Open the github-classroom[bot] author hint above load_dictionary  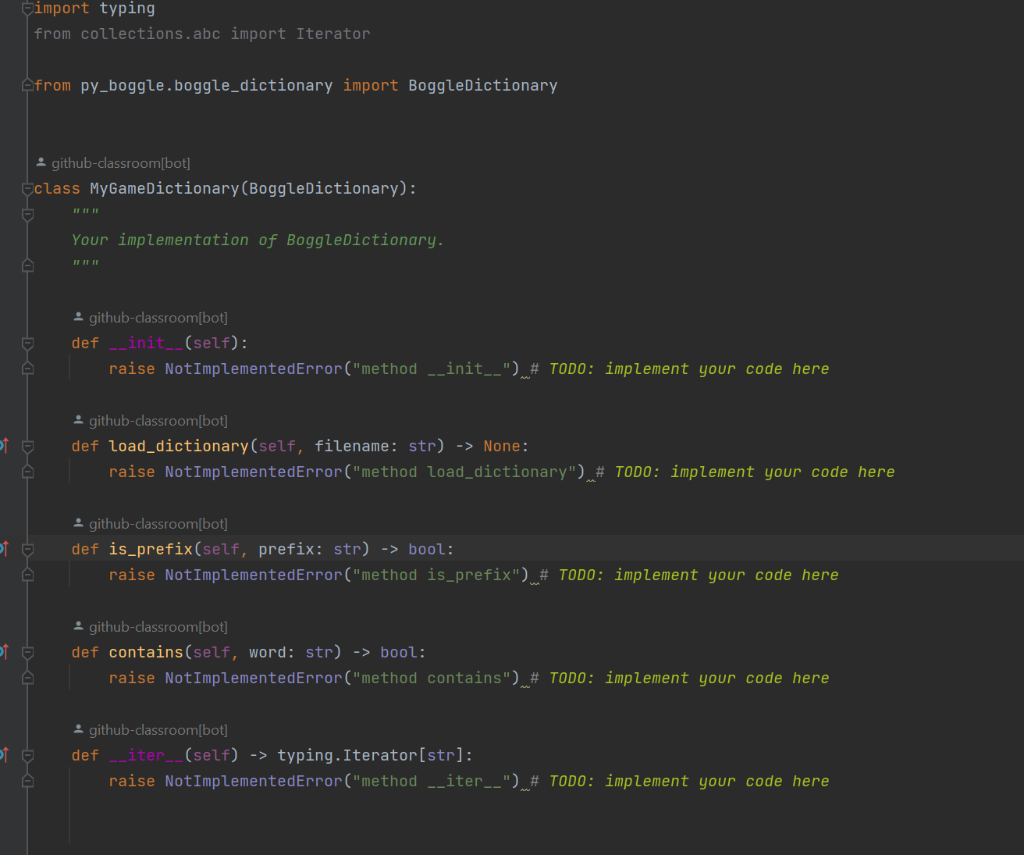pos(151,421)
